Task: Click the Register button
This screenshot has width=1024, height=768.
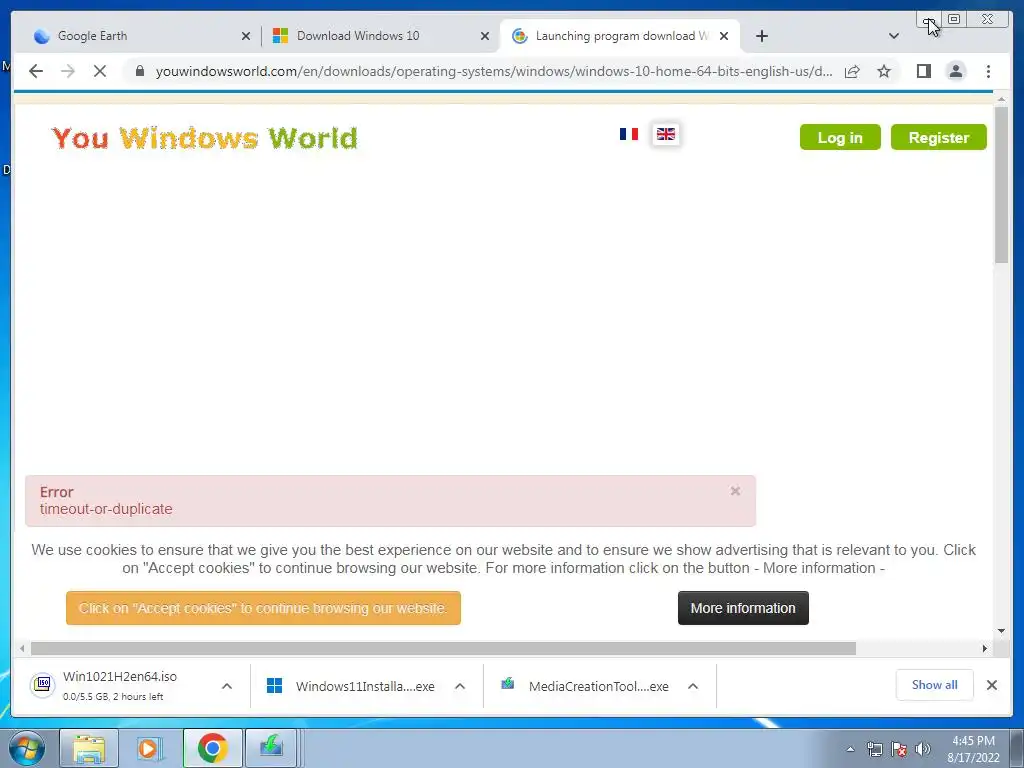Action: (938, 137)
